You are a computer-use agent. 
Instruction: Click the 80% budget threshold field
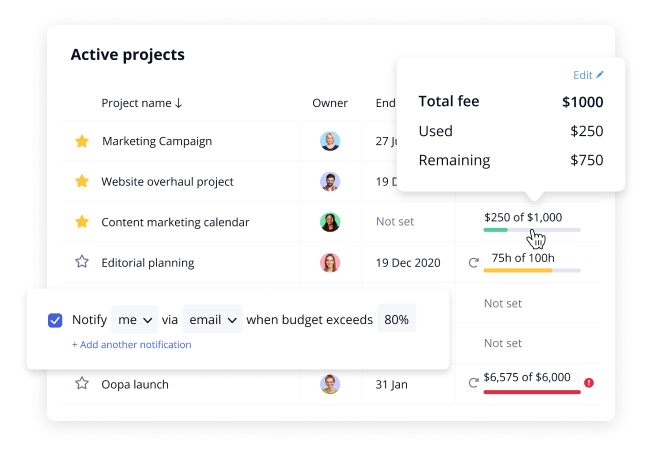pos(396,320)
